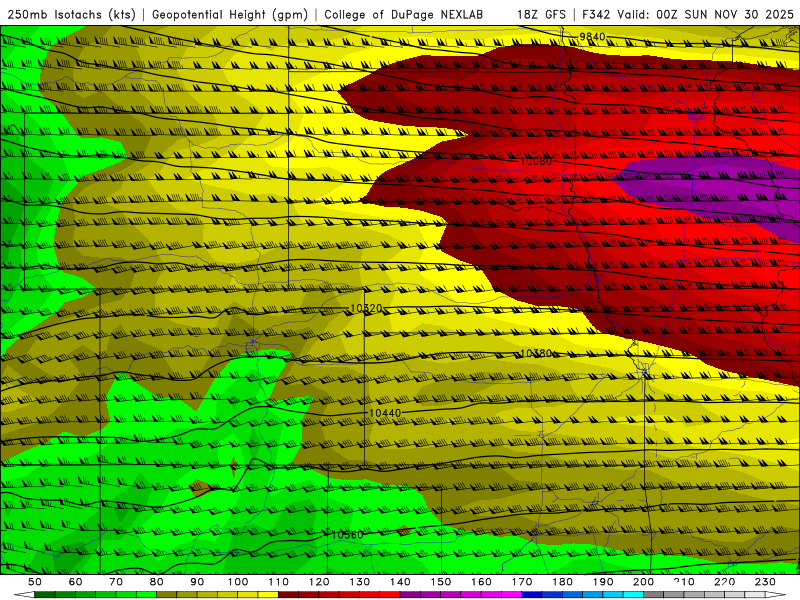Screen dimensions: 800x600
Task: Select the dark blue swatch starting at 170
Action: (x=532, y=595)
